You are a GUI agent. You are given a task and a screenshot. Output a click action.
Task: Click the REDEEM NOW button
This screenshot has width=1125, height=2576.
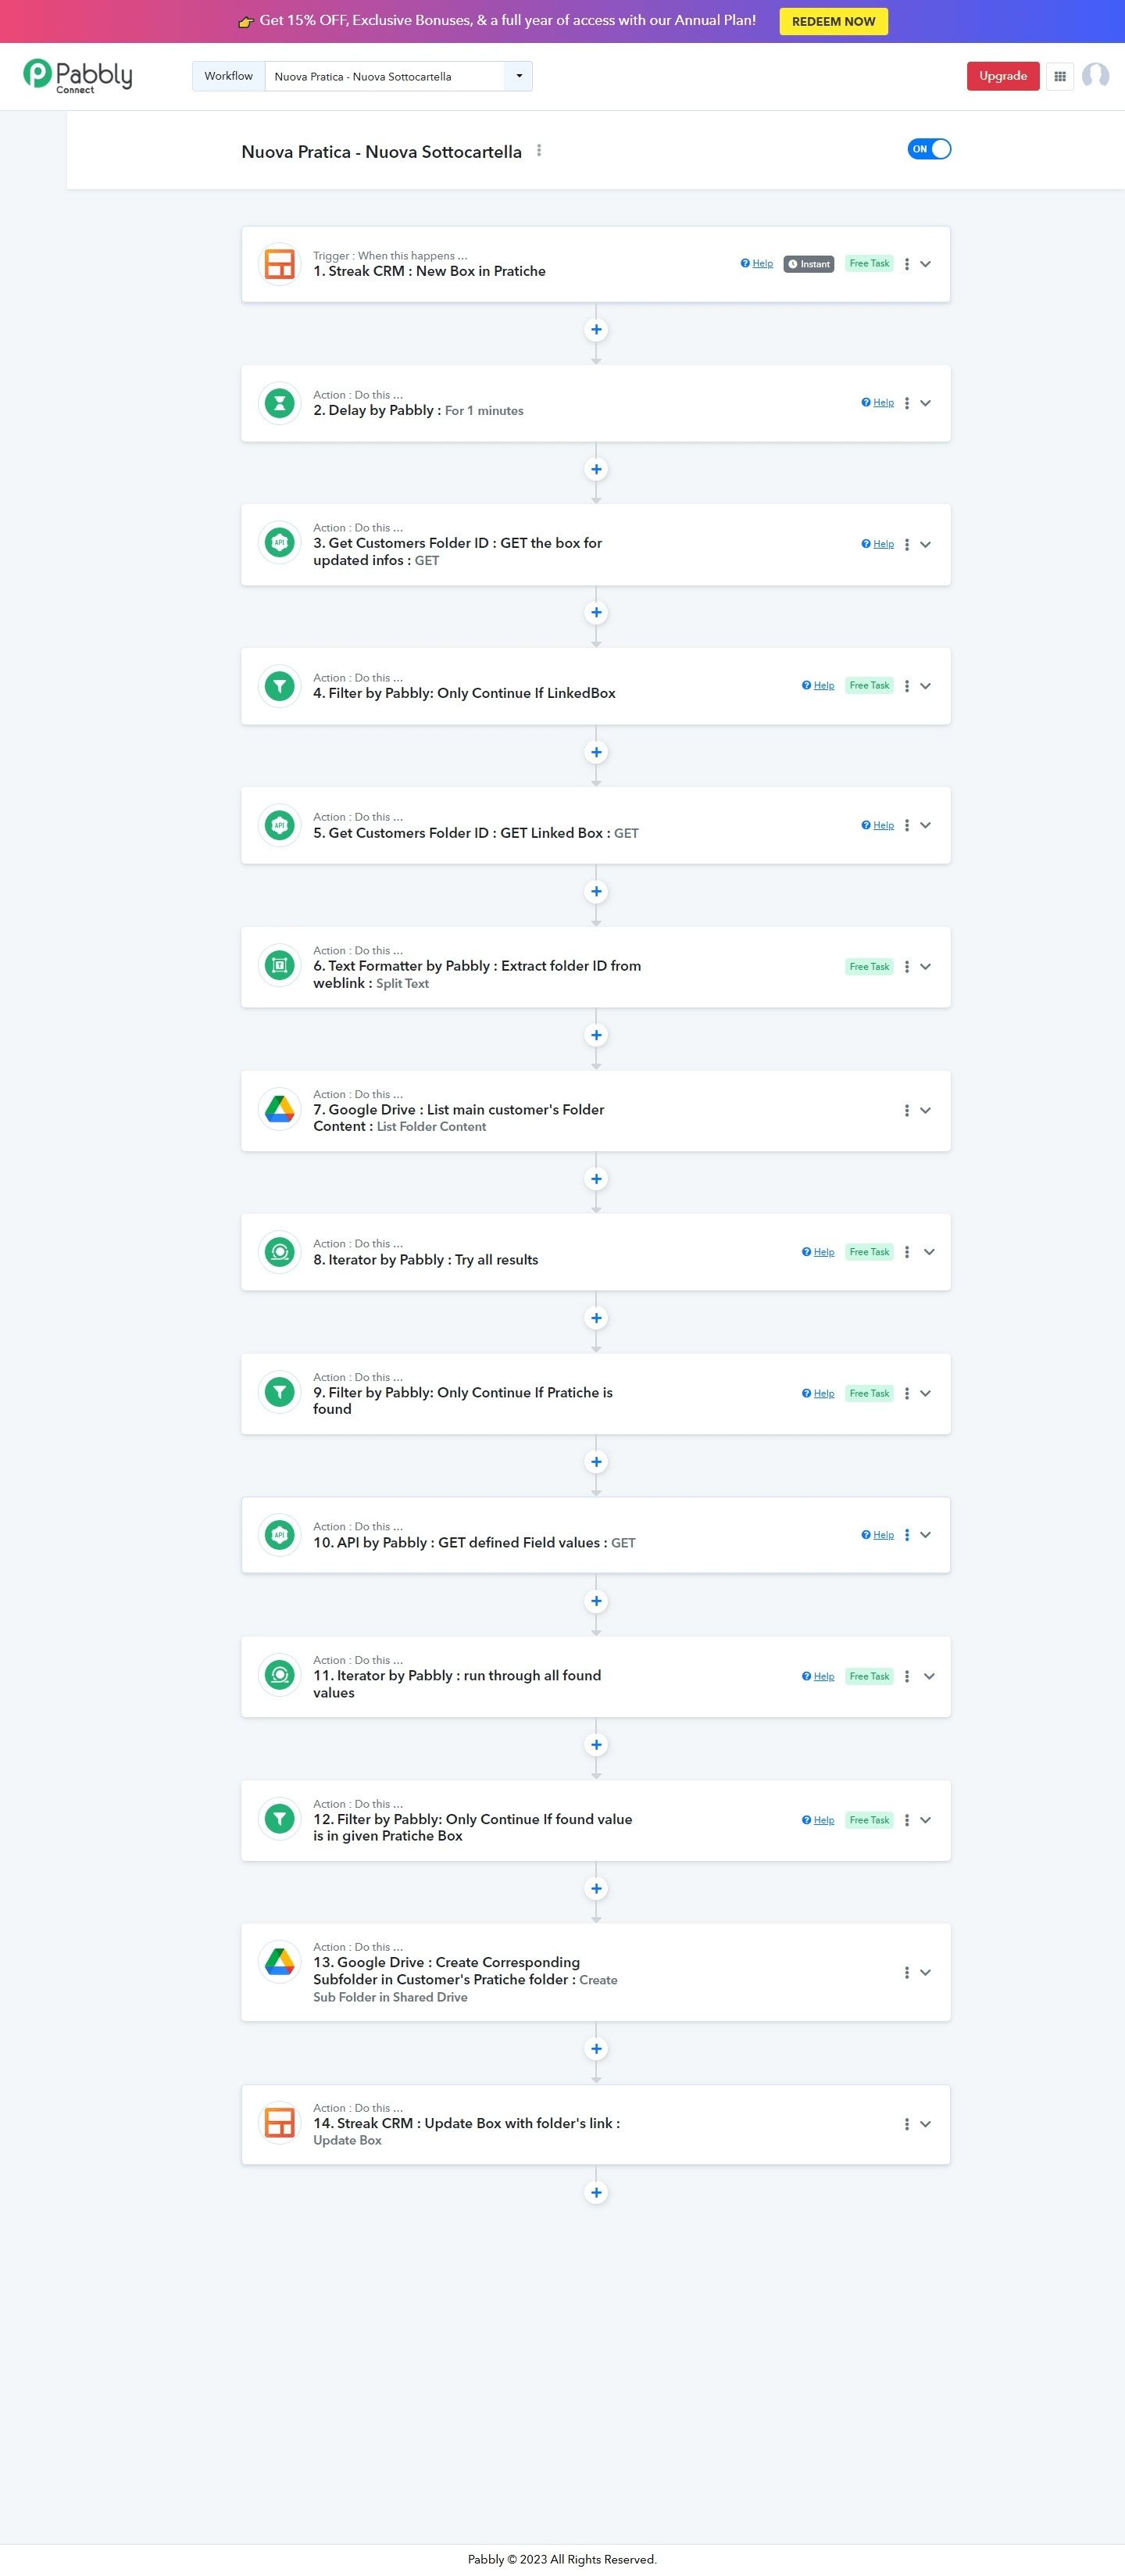pyautogui.click(x=833, y=21)
